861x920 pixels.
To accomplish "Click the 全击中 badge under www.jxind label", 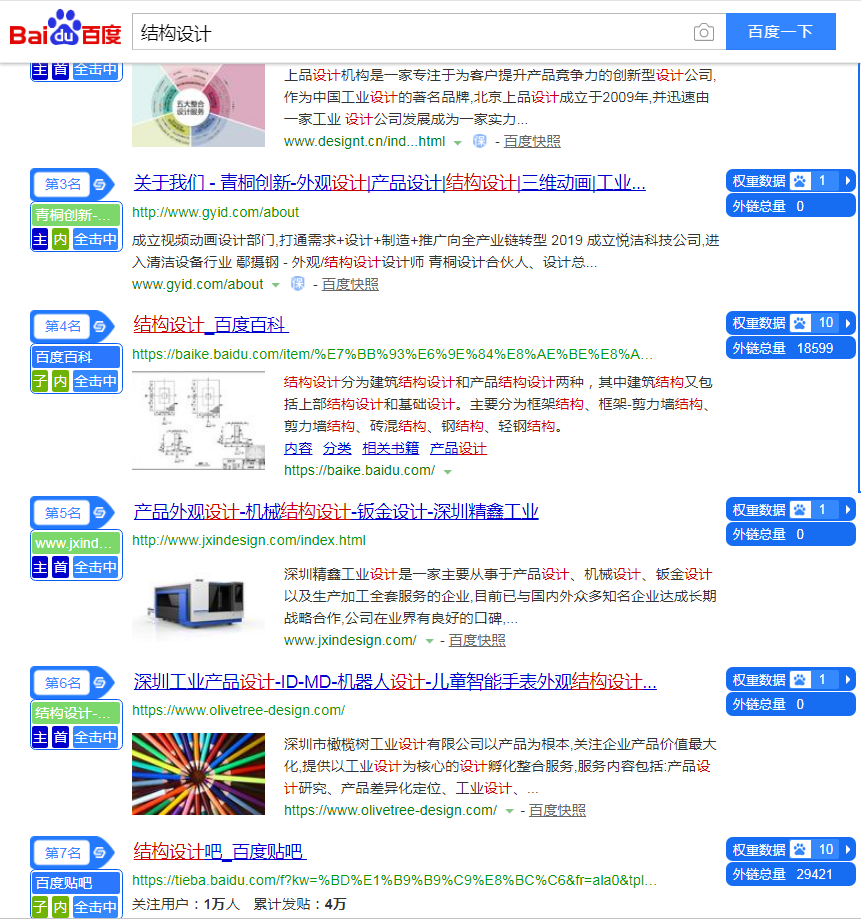I will coord(96,567).
